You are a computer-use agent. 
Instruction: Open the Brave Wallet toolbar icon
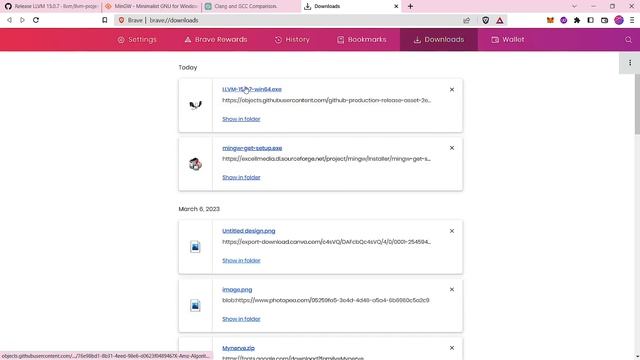click(604, 20)
